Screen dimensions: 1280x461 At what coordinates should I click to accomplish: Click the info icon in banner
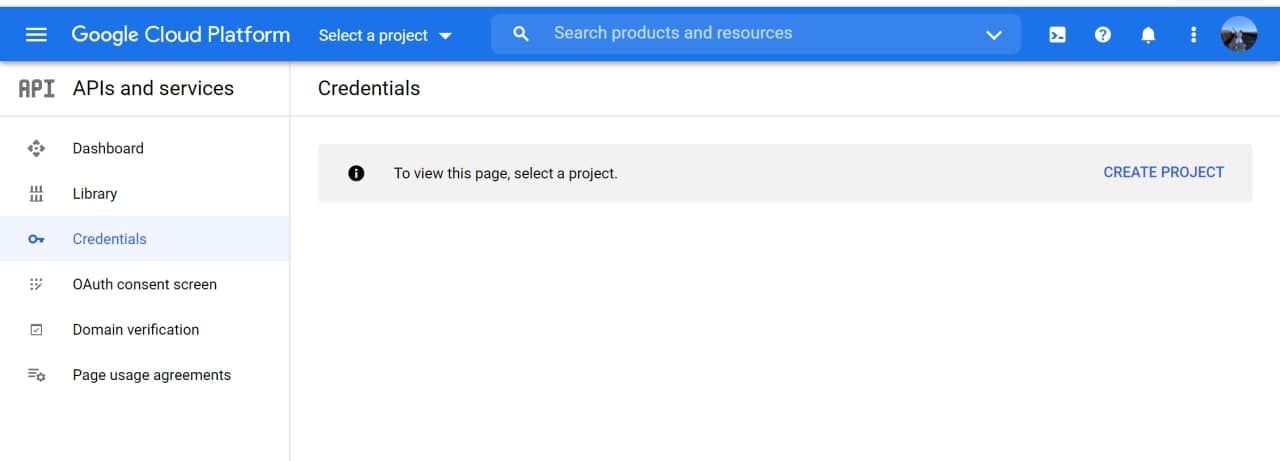[356, 173]
